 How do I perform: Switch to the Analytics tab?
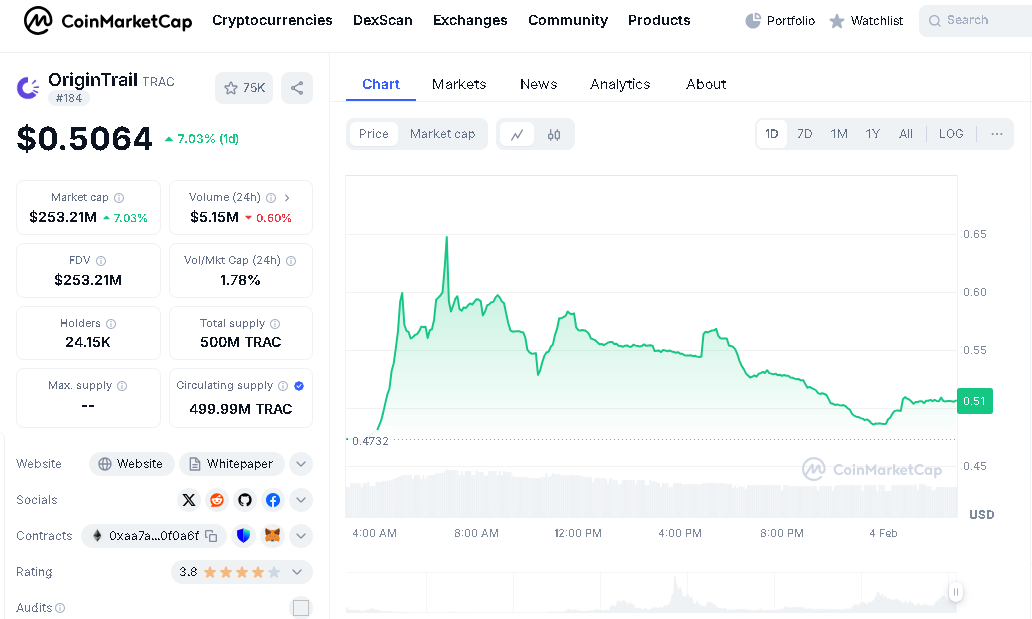pos(620,84)
